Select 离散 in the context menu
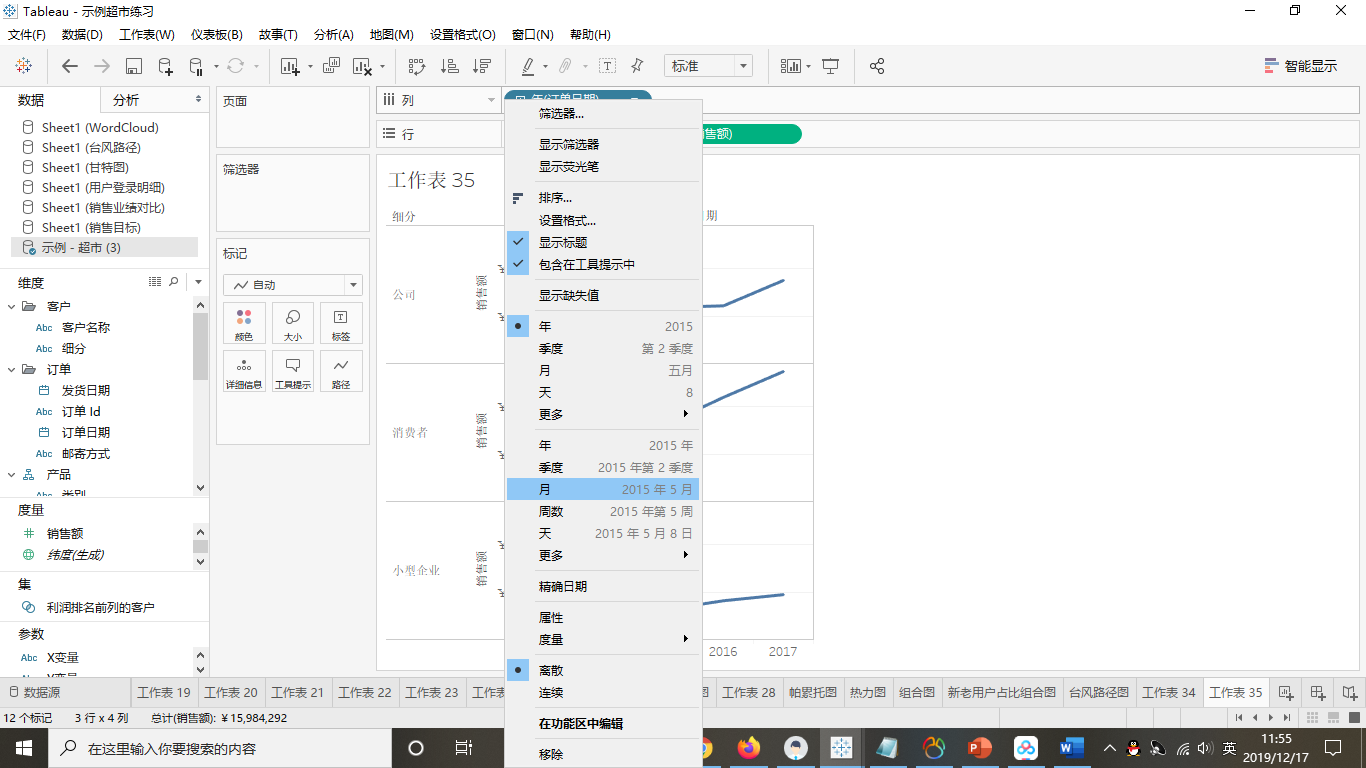 603,671
